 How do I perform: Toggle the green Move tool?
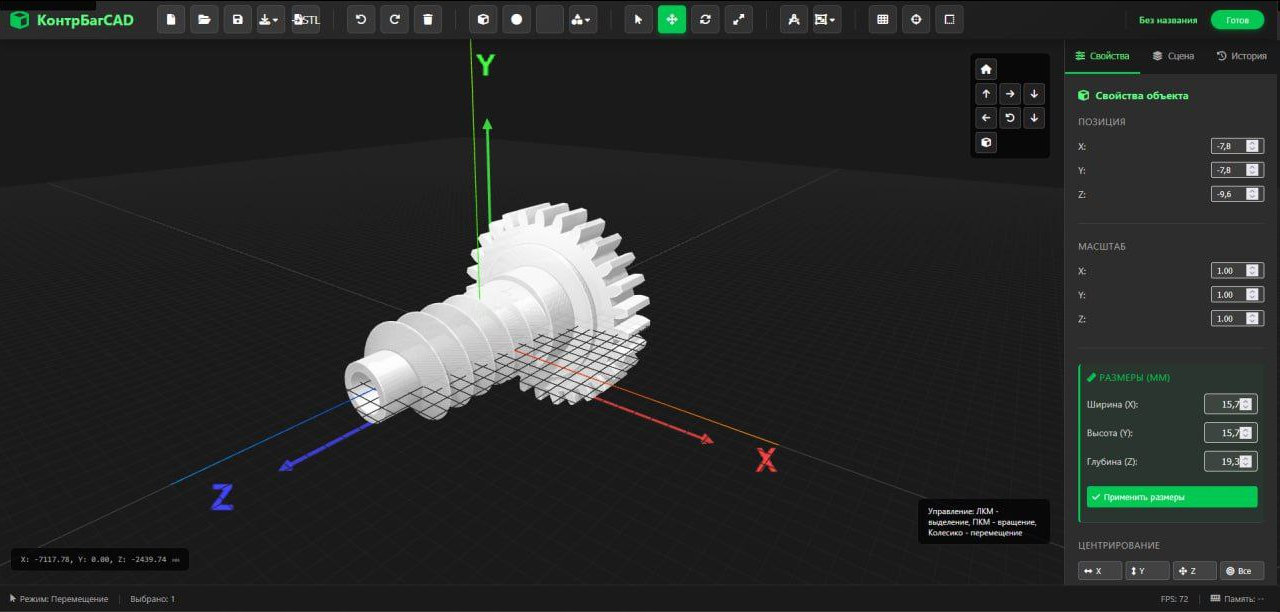click(x=672, y=19)
